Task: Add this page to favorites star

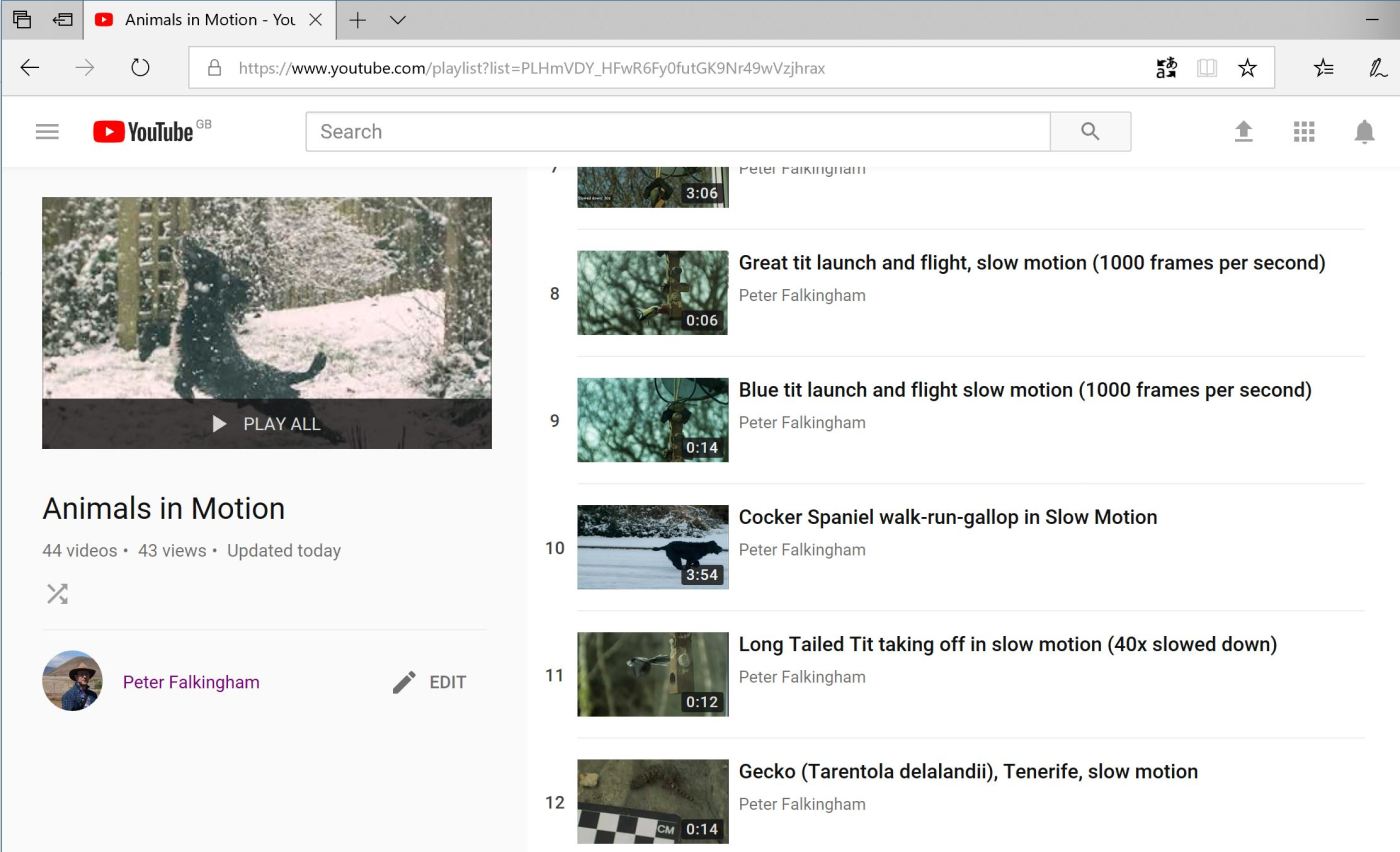Action: coord(1247,68)
